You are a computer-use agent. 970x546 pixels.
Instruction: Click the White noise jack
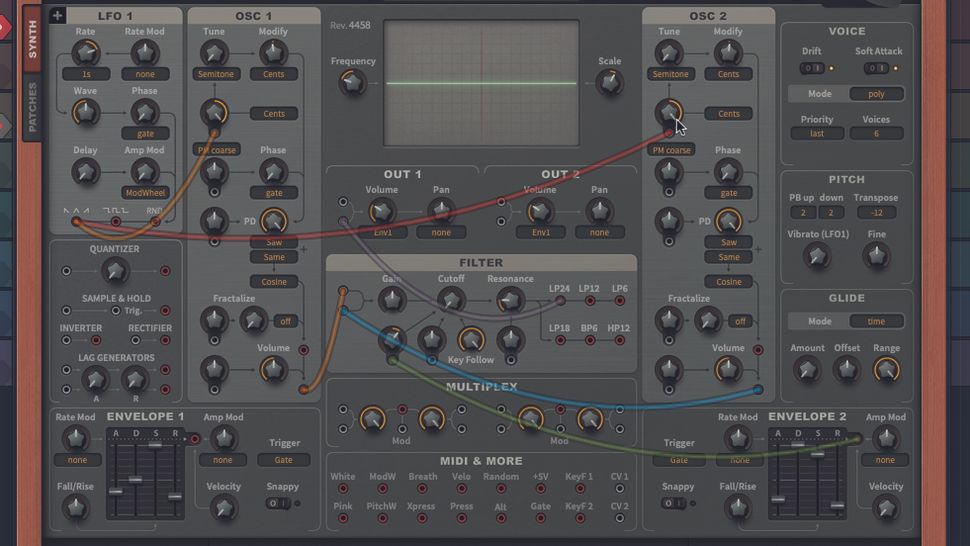[343, 488]
